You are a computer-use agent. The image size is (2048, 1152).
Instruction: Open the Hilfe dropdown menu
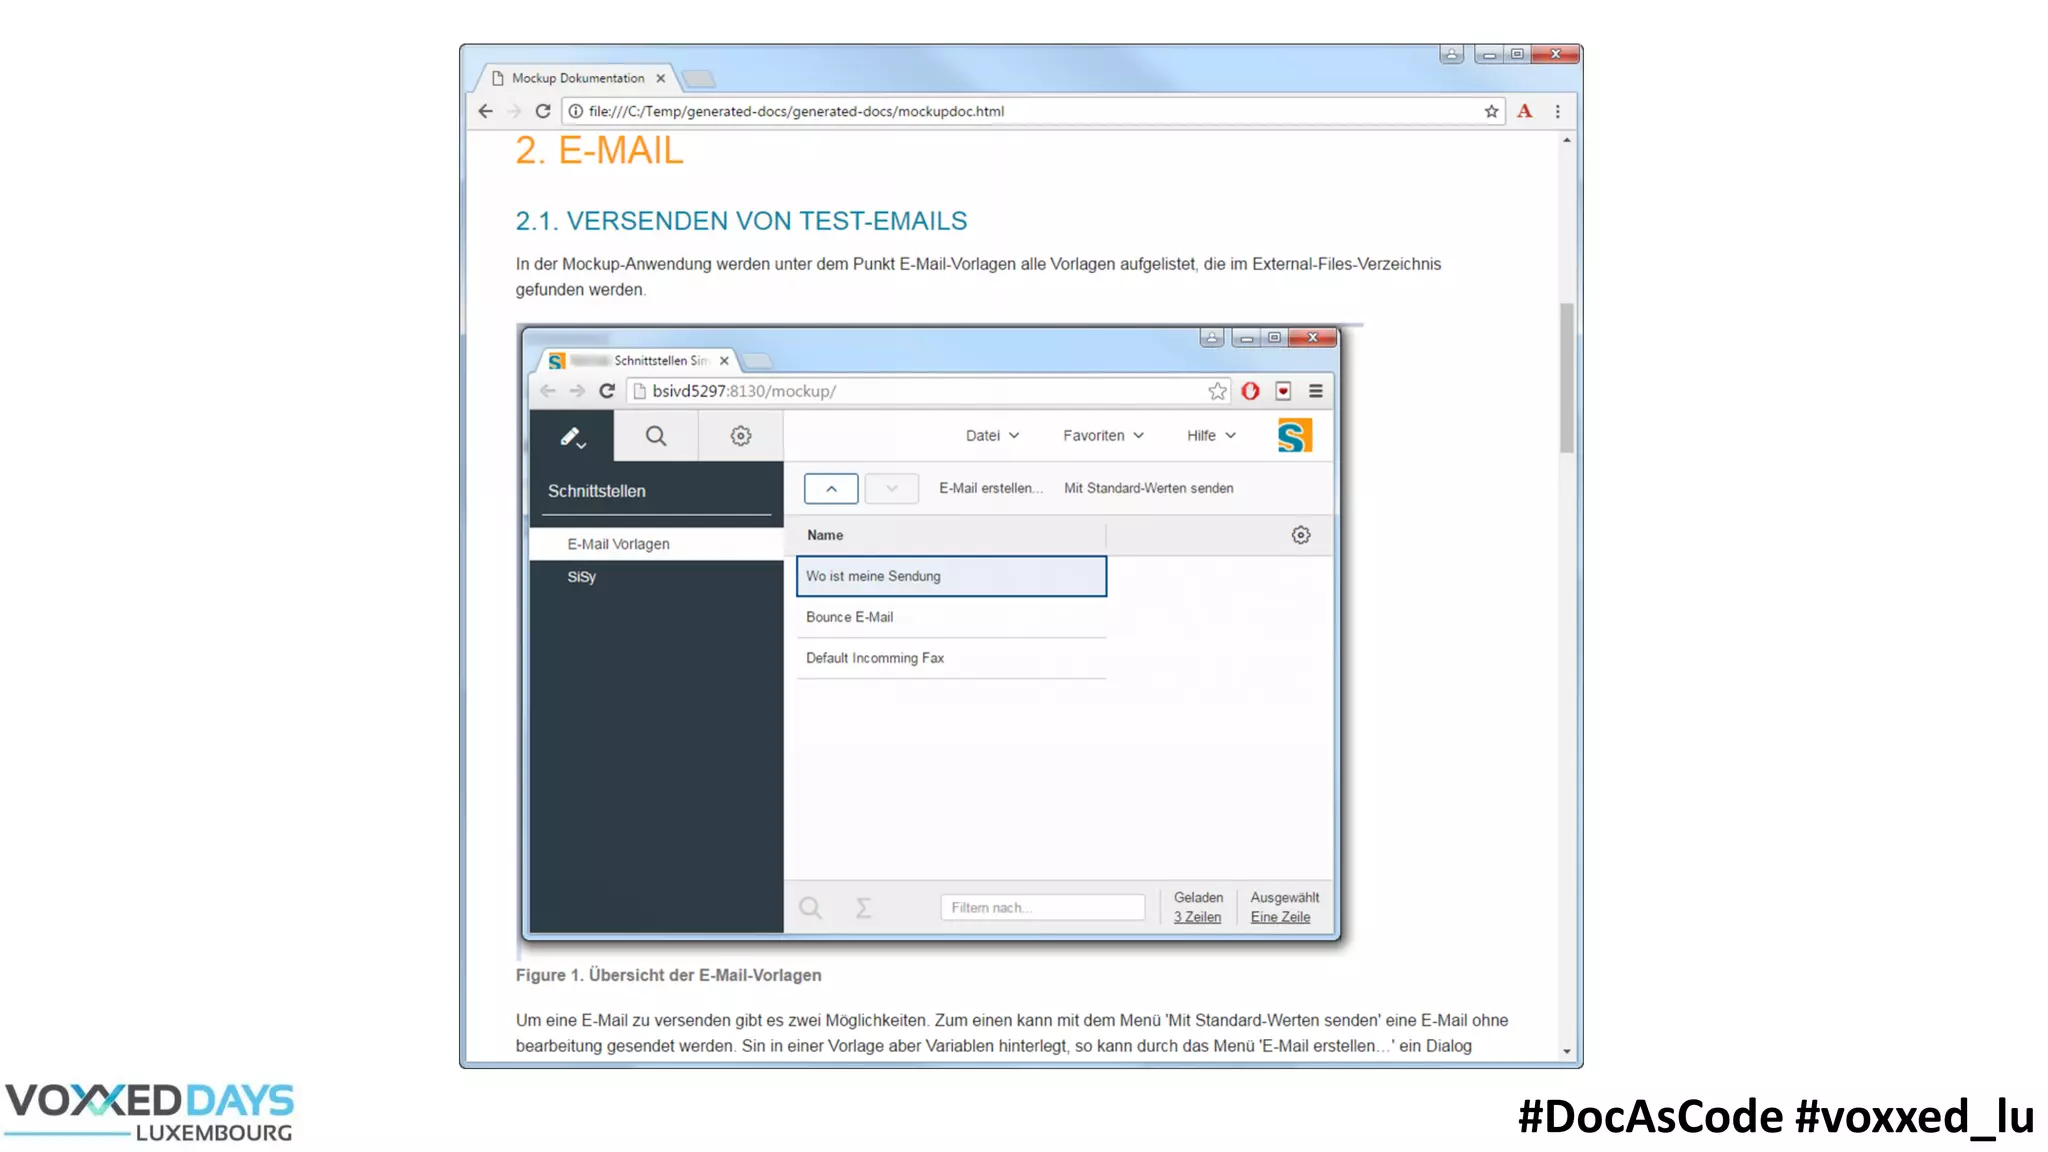click(x=1211, y=436)
